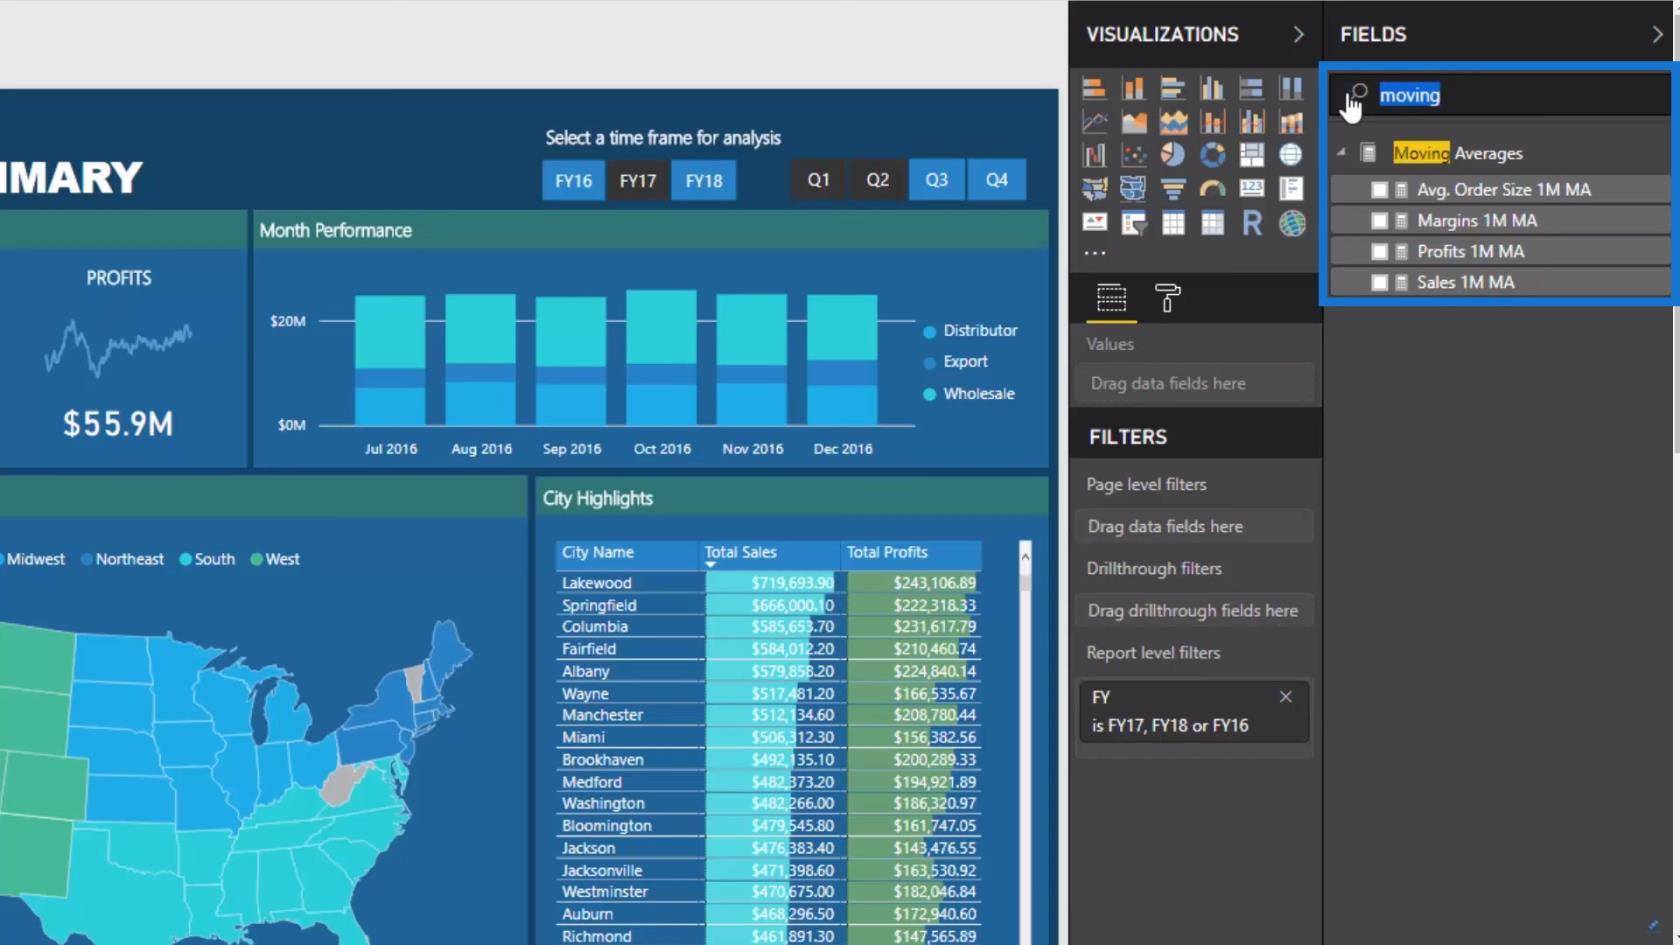Switch to the Format paint roller tab
Image resolution: width=1680 pixels, height=945 pixels.
pos(1167,298)
